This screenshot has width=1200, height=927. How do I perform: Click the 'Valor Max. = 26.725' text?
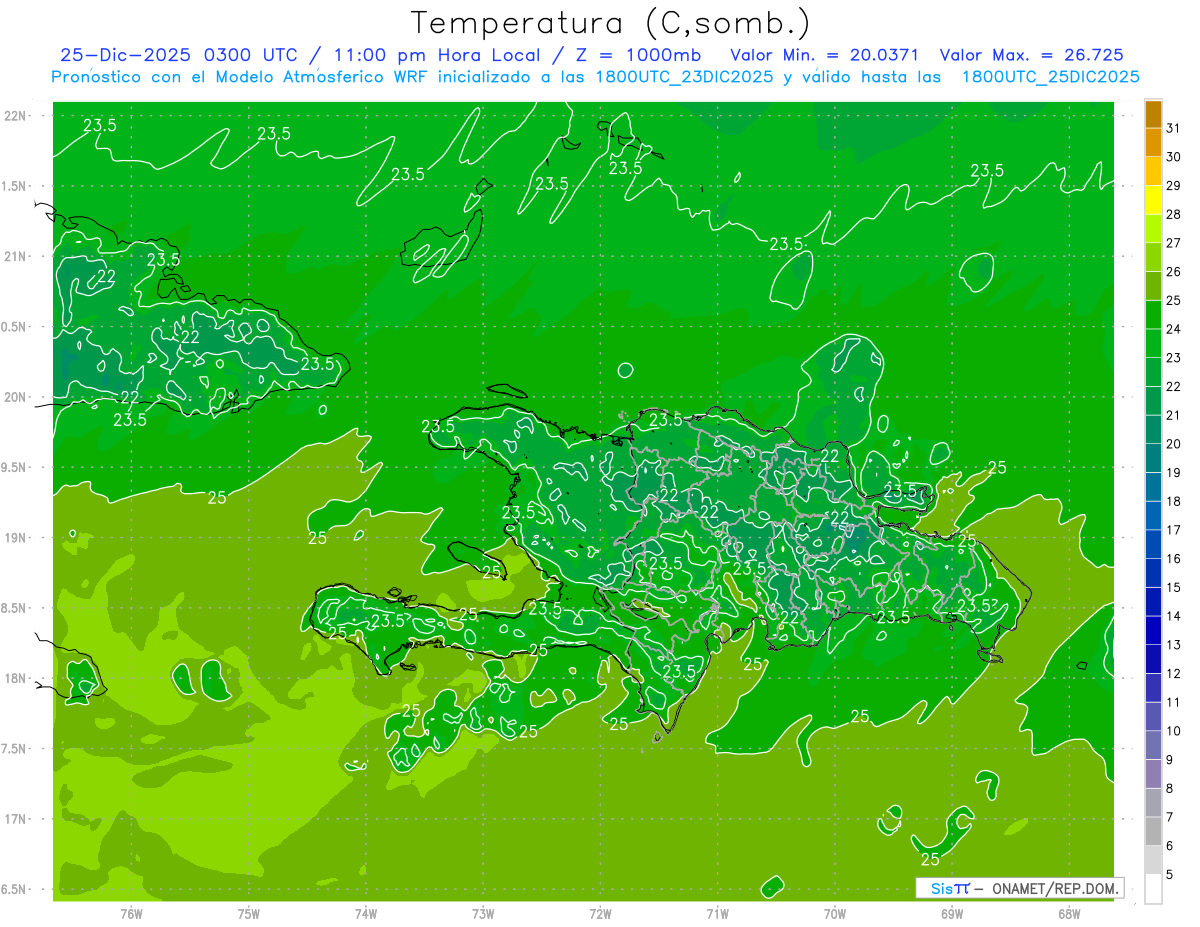click(x=1030, y=55)
